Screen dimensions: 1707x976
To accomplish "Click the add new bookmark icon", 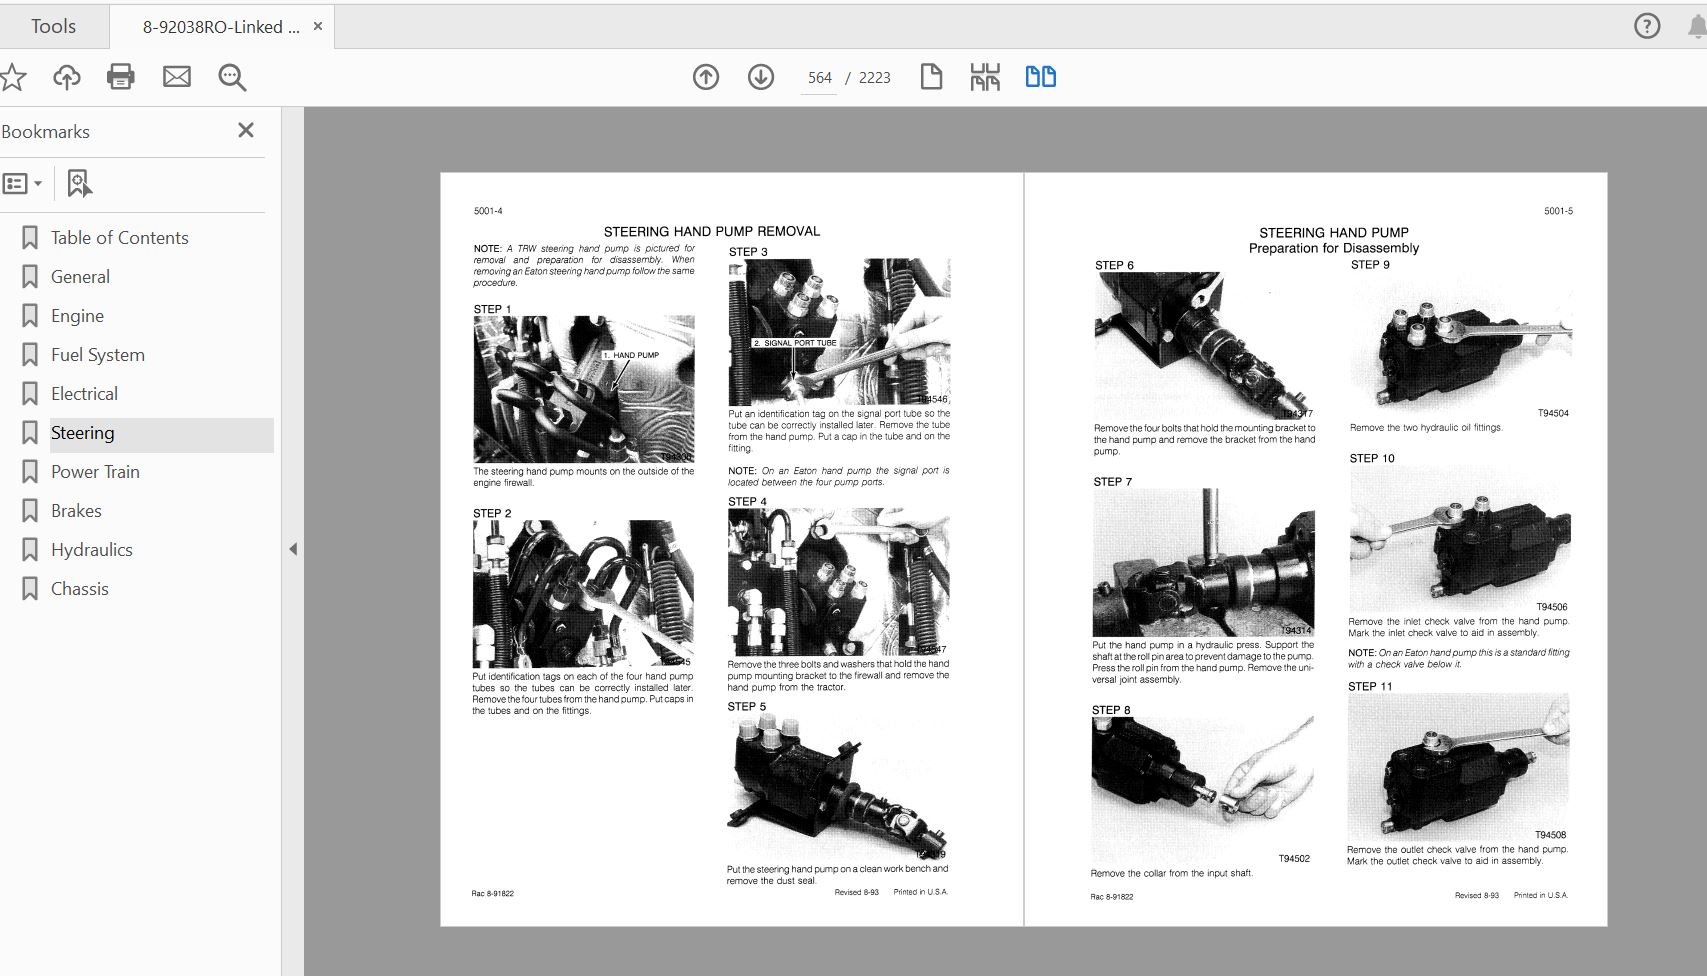I will click(79, 184).
